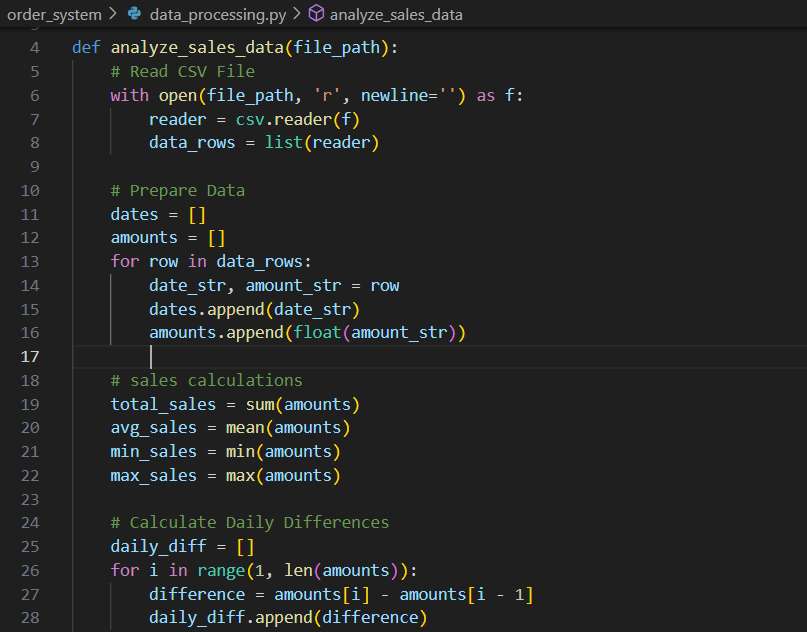This screenshot has width=807, height=632.
Task: Open the order_system breadcrumb dropdown
Action: coord(54,15)
